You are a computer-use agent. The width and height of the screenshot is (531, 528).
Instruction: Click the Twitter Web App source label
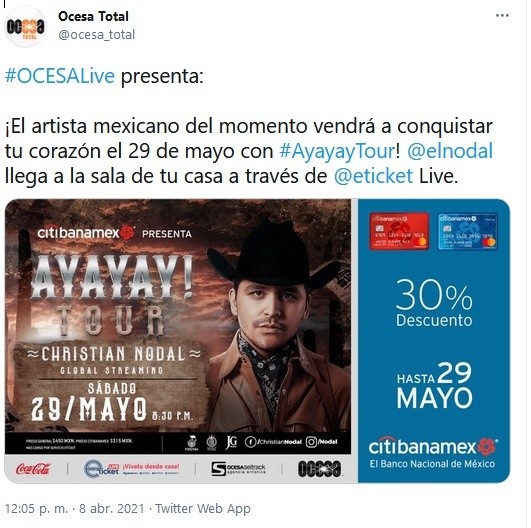(x=203, y=508)
